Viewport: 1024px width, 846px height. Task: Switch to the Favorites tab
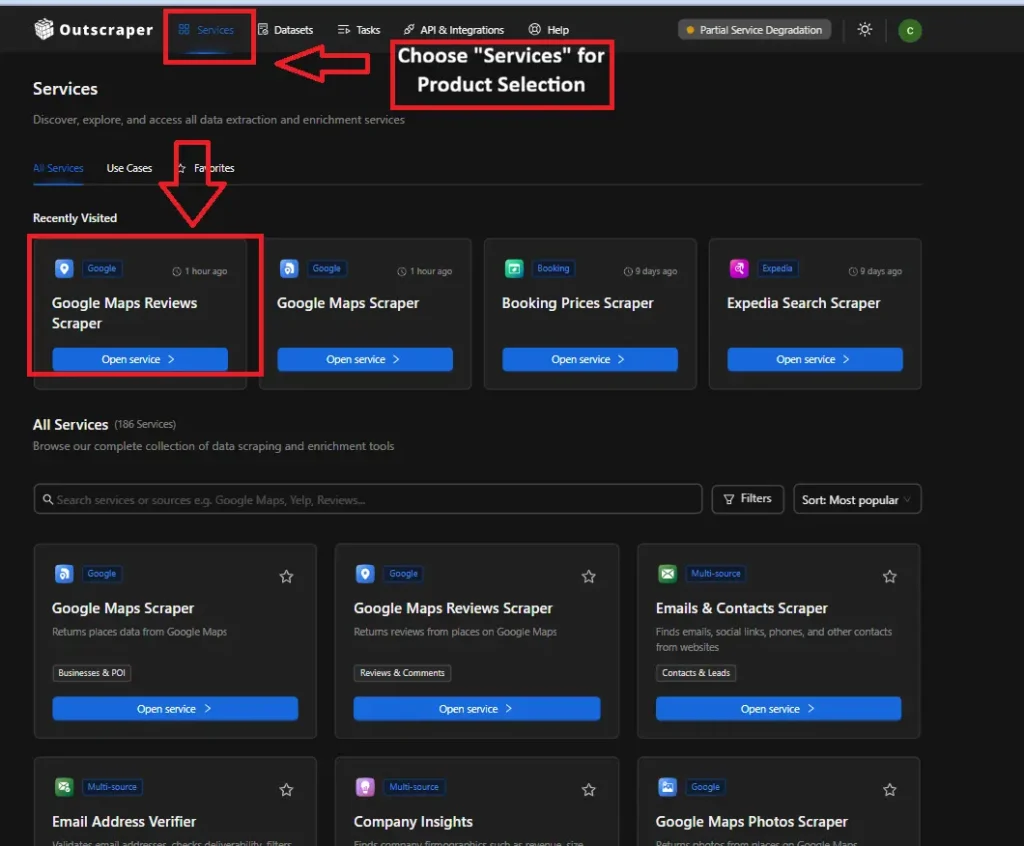(206, 168)
